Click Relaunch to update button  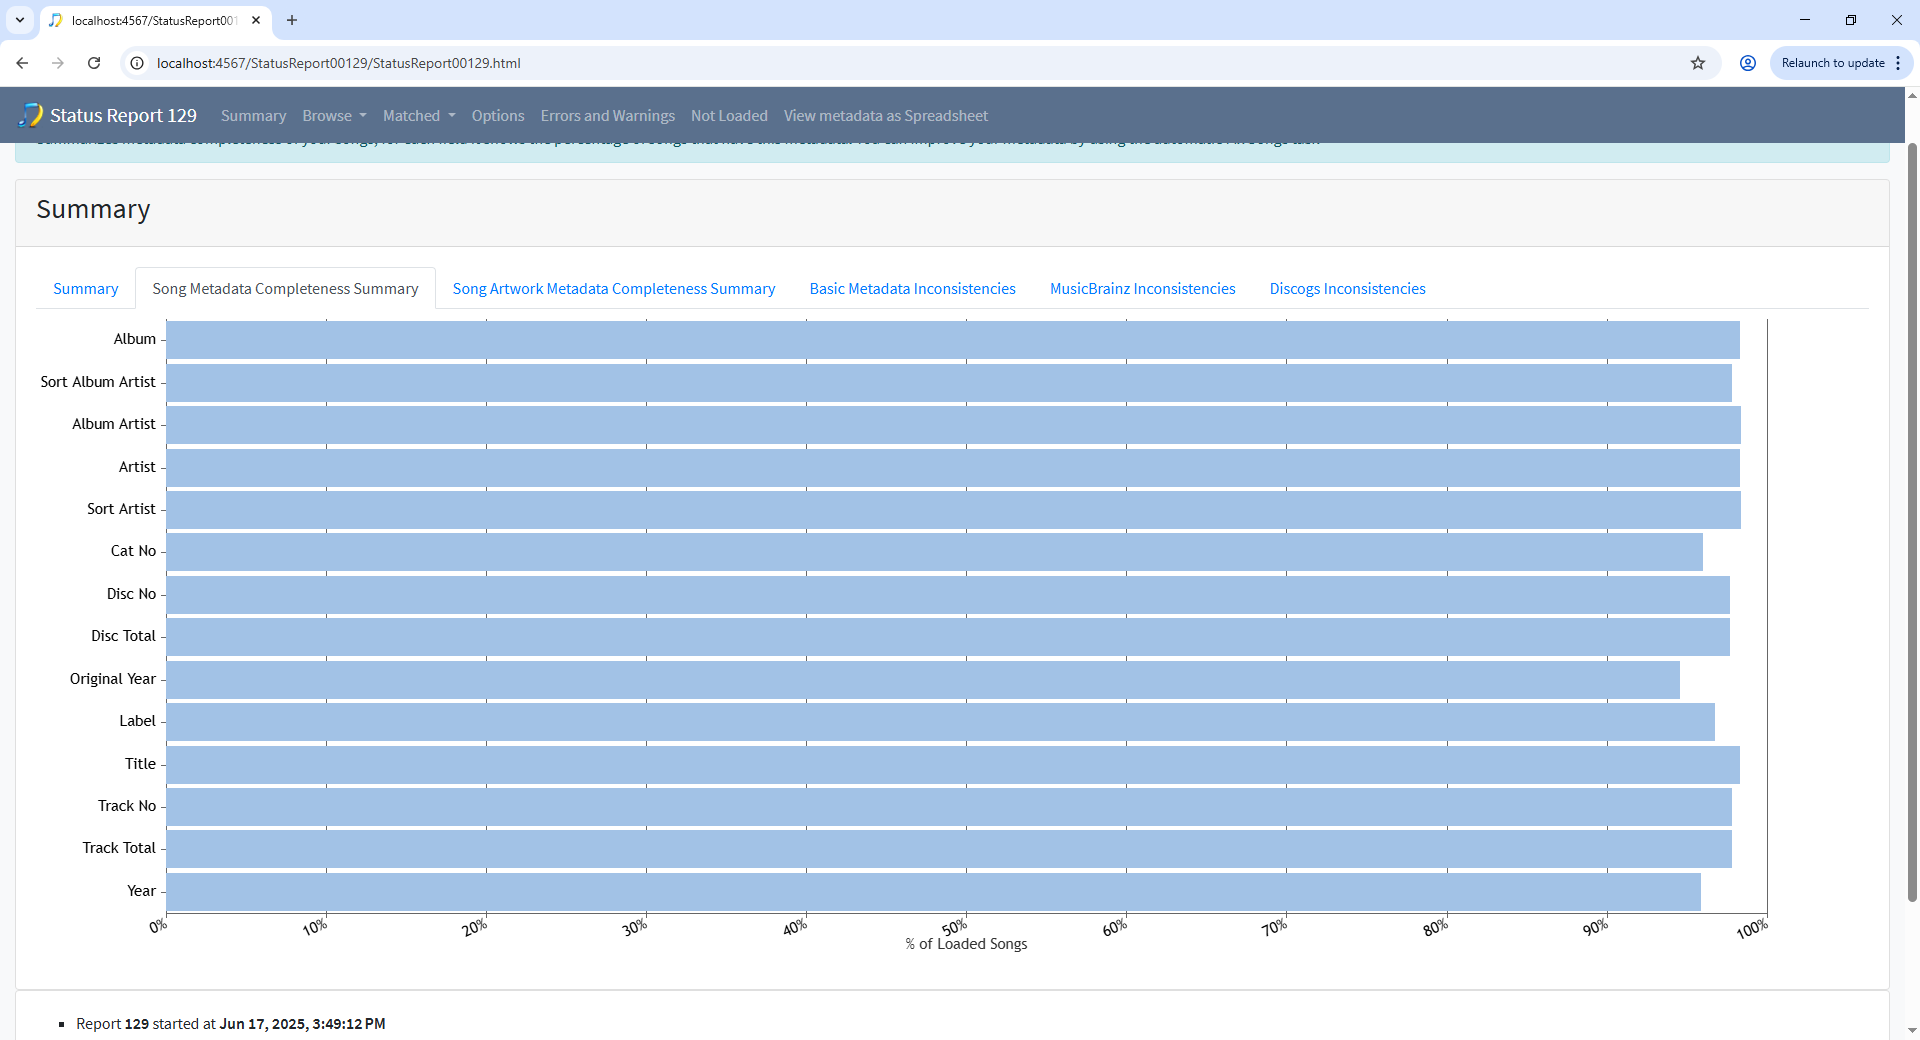click(1832, 63)
